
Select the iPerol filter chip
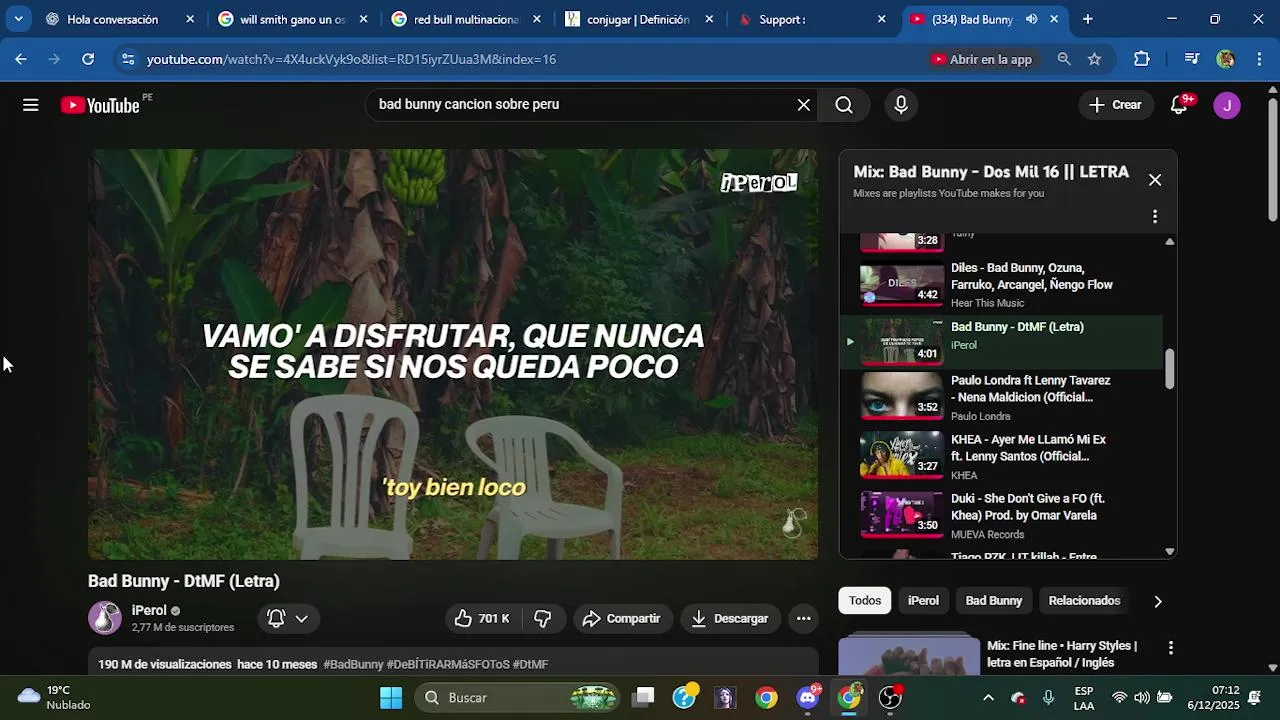(923, 601)
